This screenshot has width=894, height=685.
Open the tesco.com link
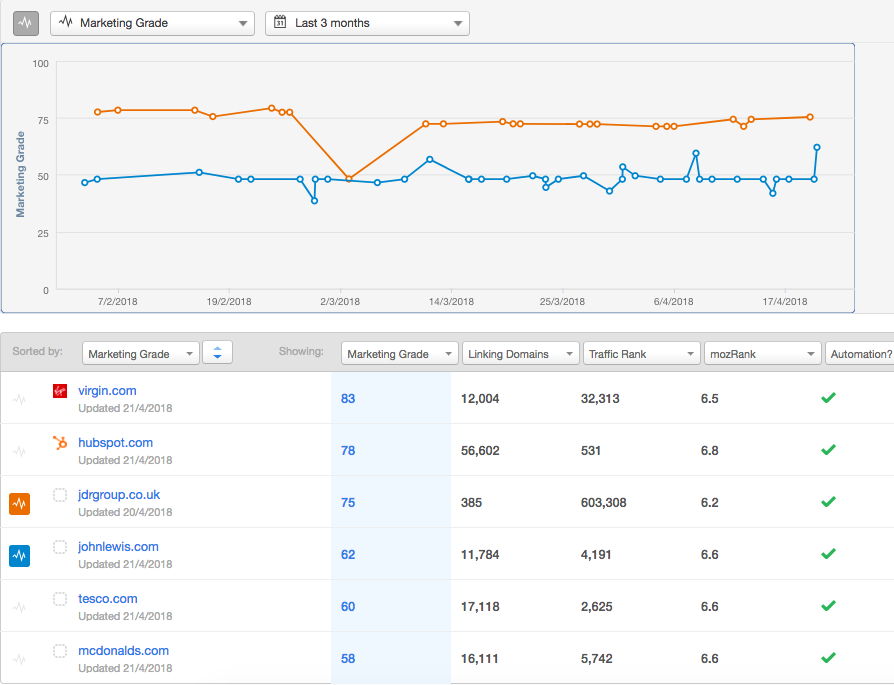[108, 598]
